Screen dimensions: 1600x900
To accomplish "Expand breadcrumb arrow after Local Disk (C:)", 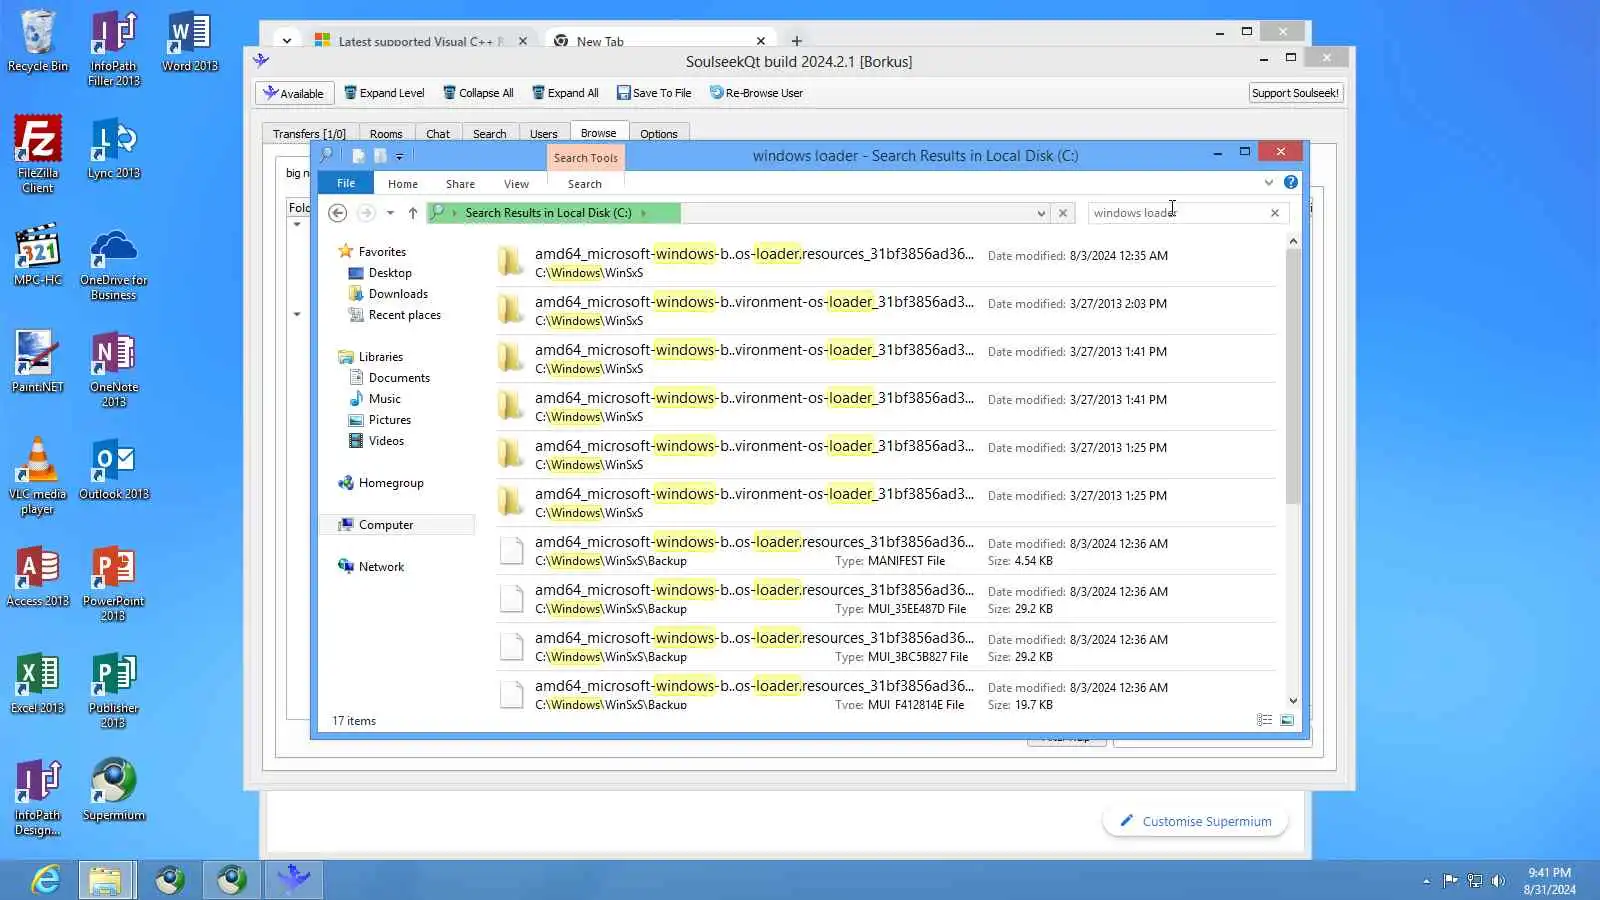I will tap(643, 213).
